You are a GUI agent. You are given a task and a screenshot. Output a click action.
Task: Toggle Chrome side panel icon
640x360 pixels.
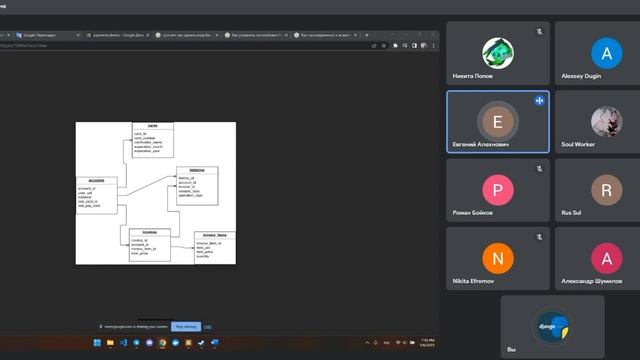(414, 46)
